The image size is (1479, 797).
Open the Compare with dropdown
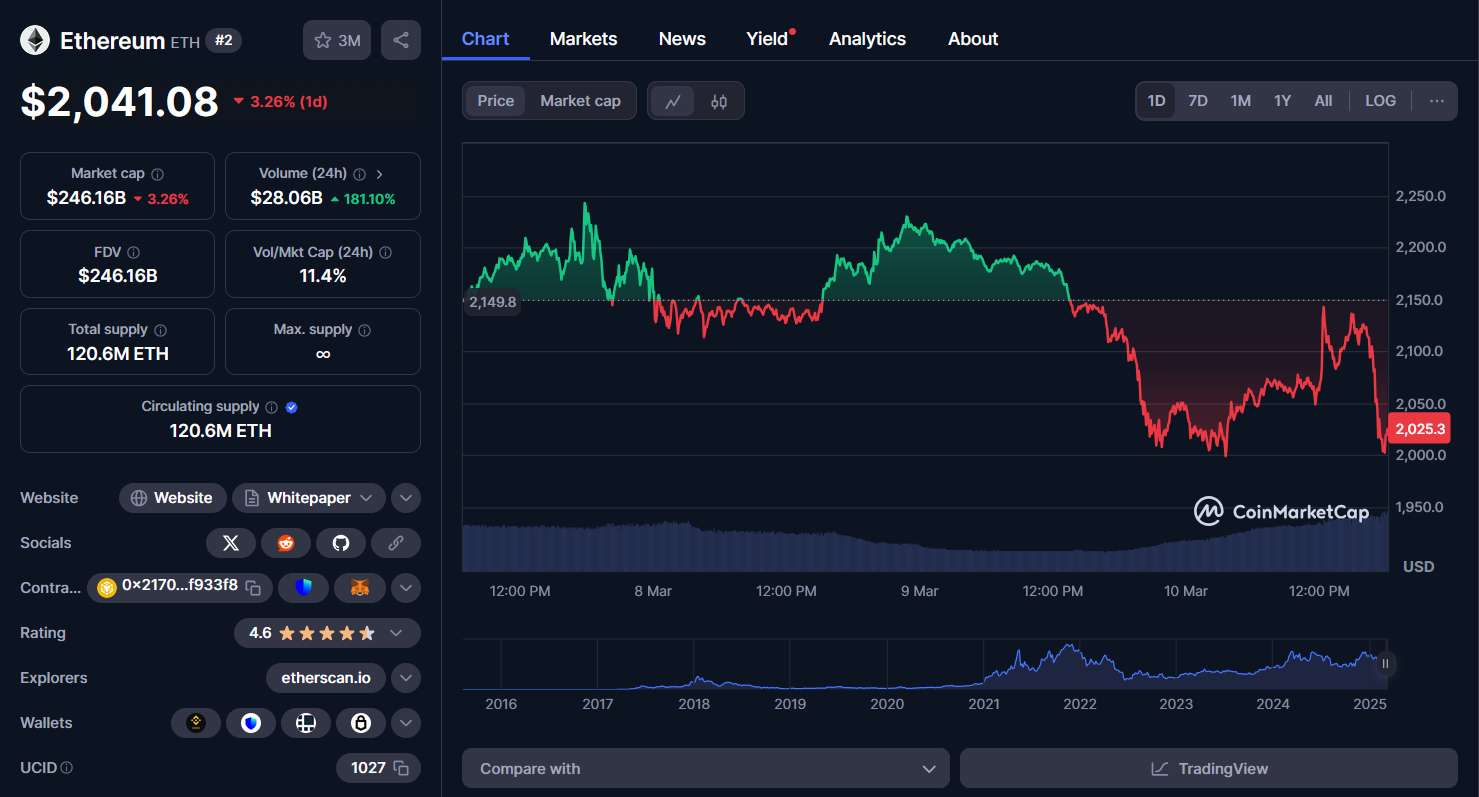point(706,769)
